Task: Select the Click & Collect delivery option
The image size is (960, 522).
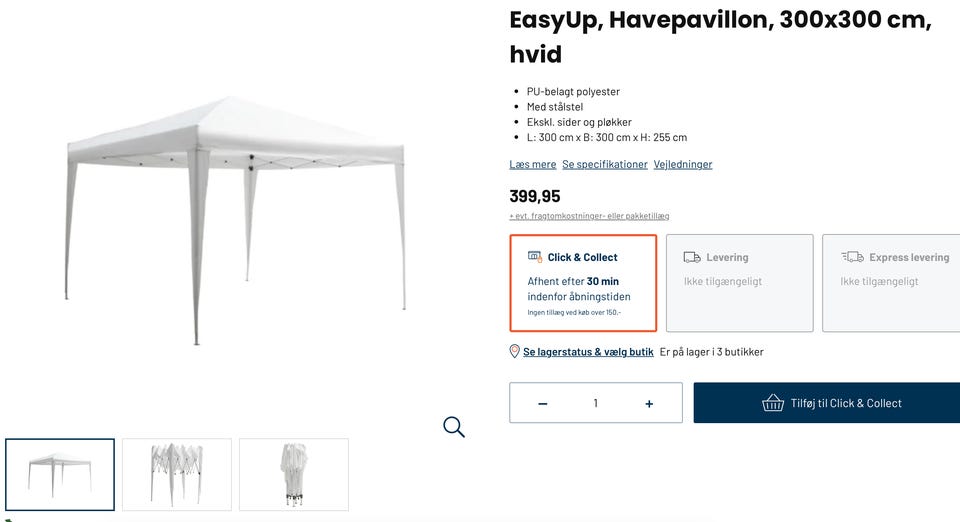Action: click(x=583, y=283)
